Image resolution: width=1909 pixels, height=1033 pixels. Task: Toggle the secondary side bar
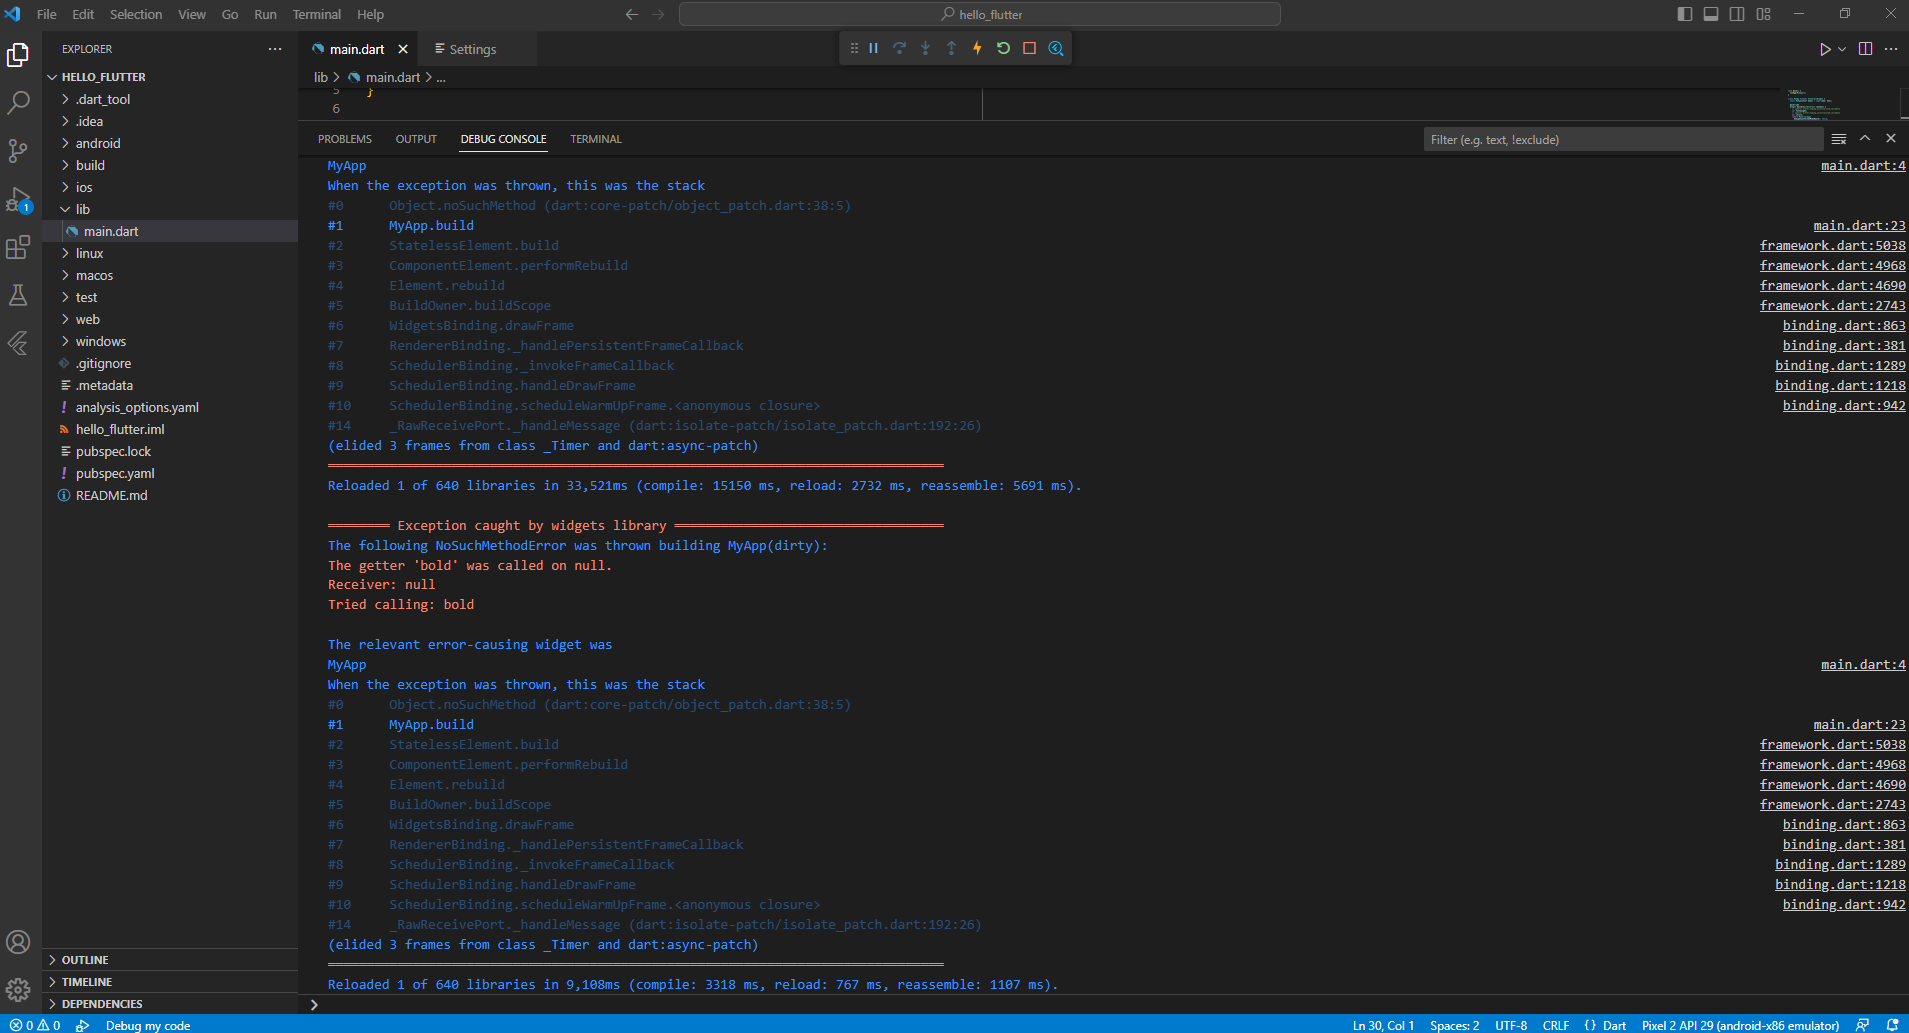click(x=1738, y=14)
